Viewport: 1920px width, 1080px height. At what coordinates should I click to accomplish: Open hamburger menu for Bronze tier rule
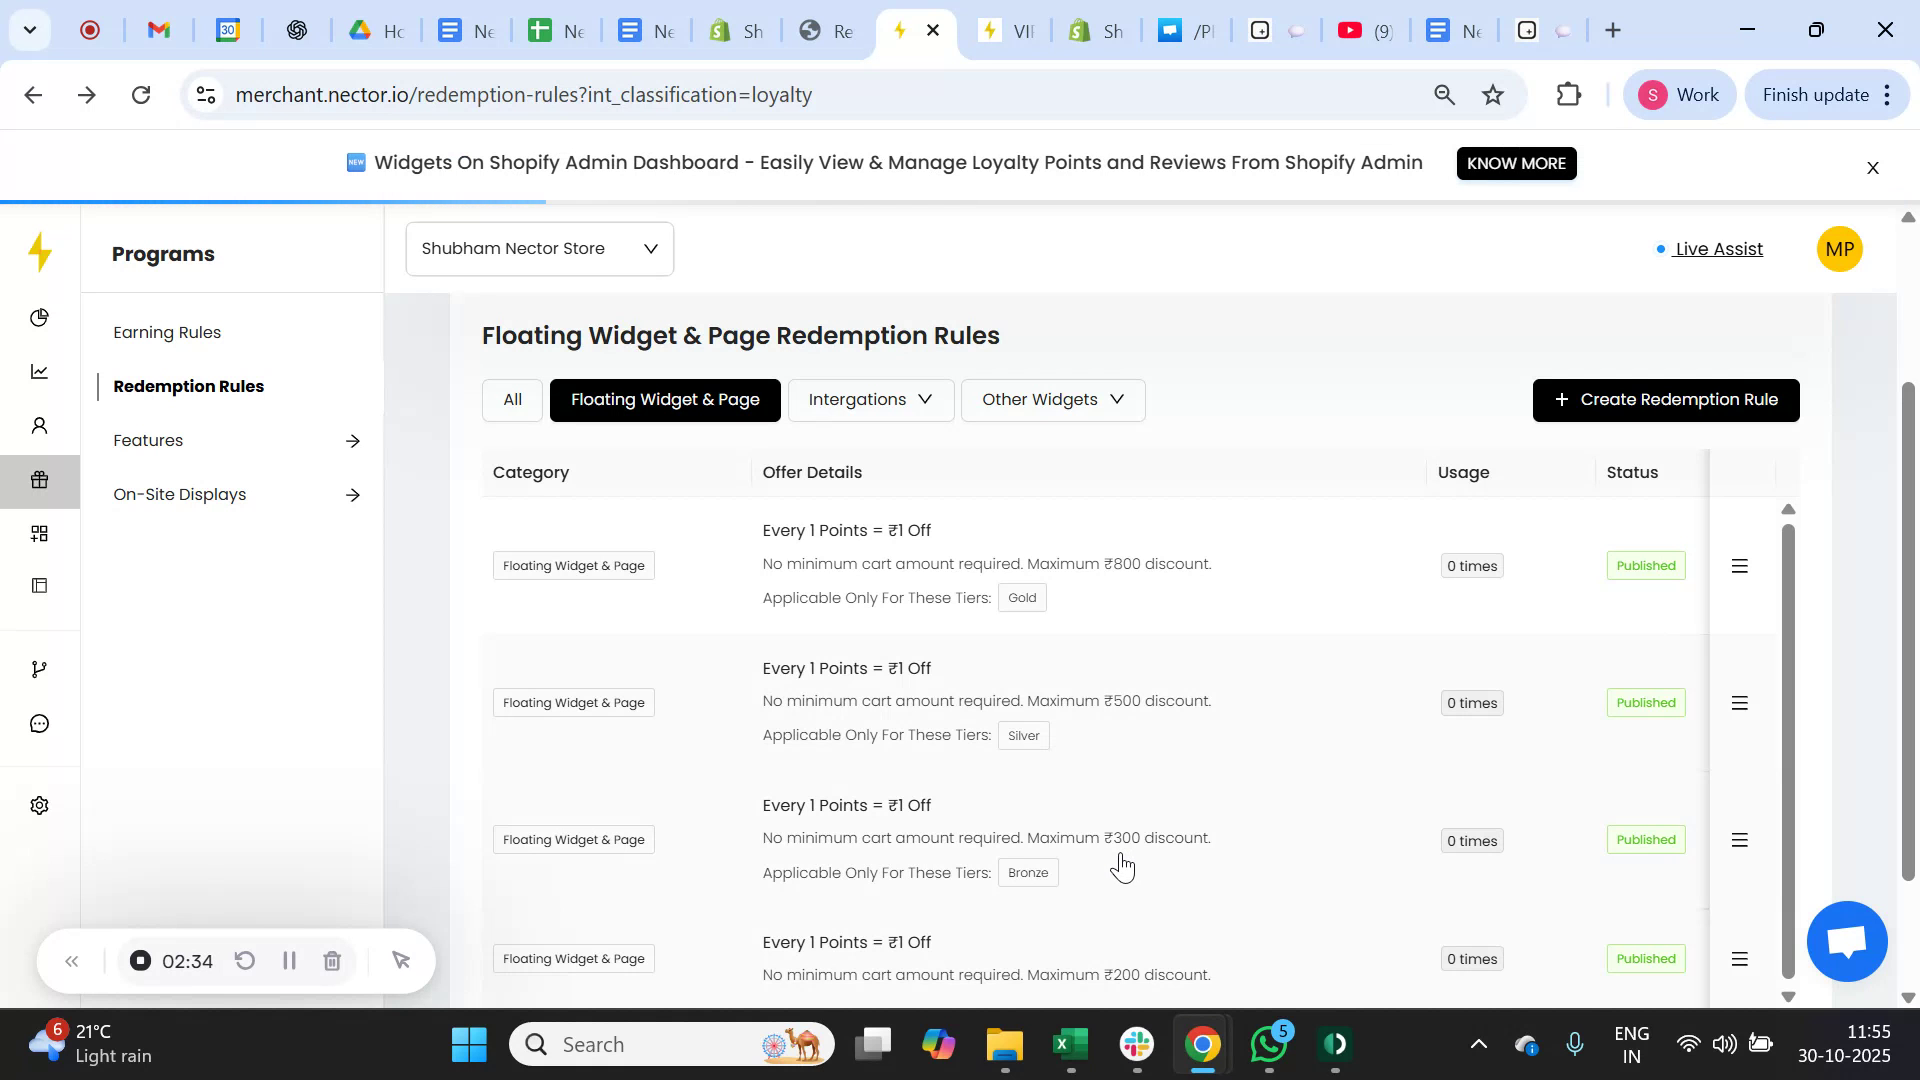(x=1740, y=840)
